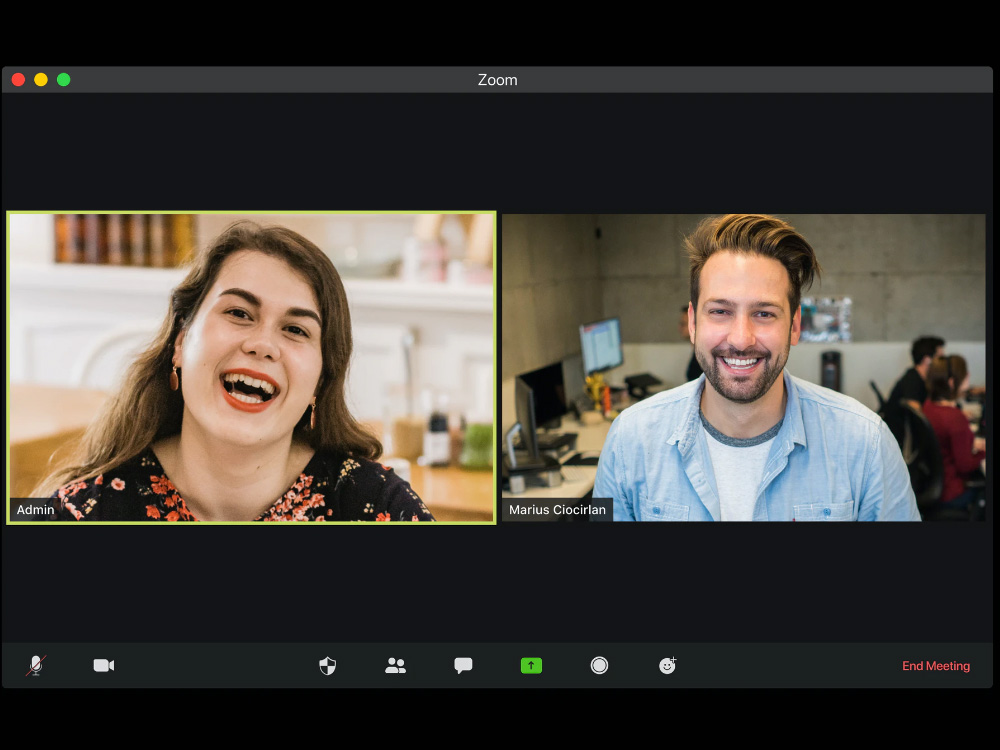
Task: Open the Reactions smiley icon
Action: pos(667,666)
